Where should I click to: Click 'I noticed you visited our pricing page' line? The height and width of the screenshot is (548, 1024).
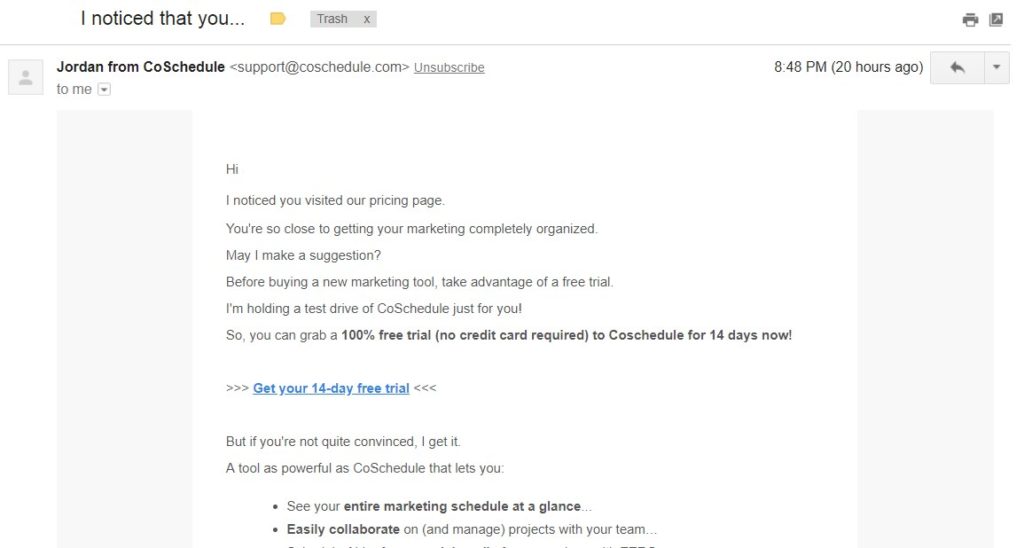(335, 201)
